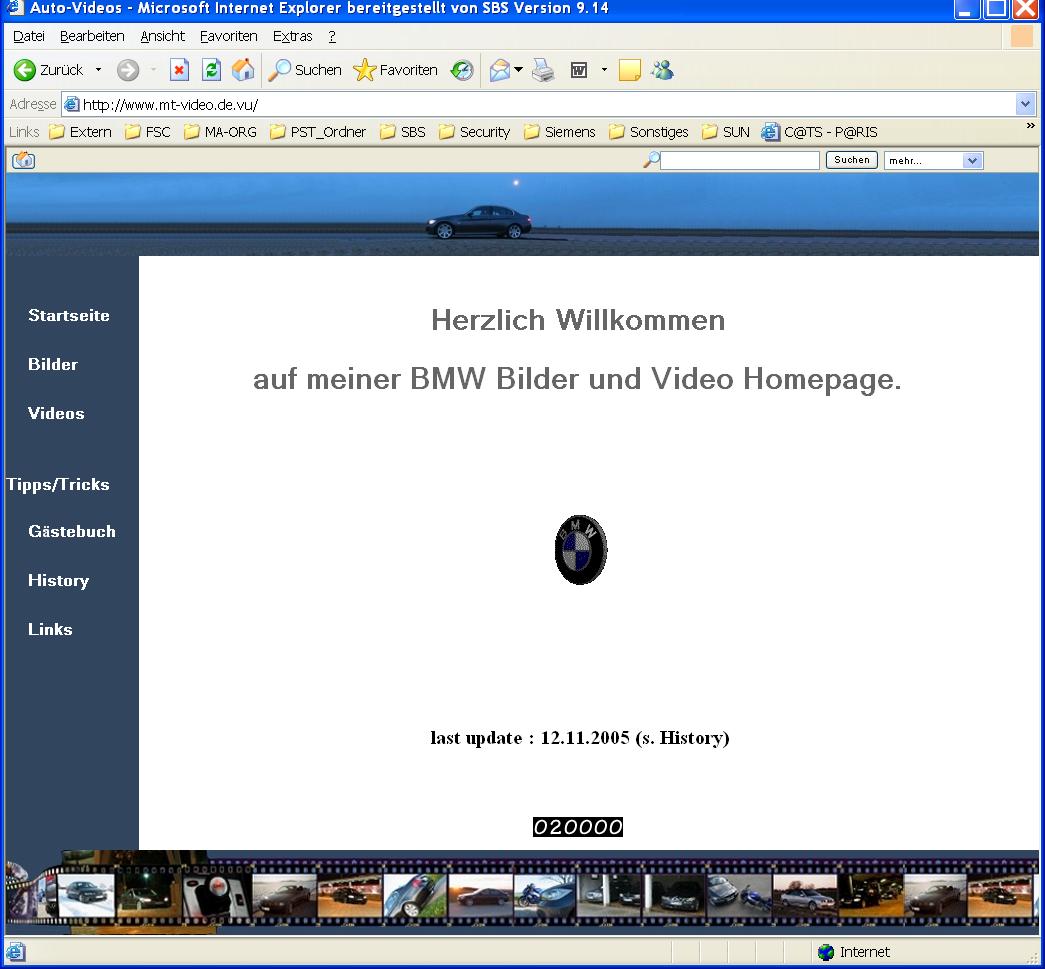The width and height of the screenshot is (1045, 969).
Task: Open the Messenger buddy icon
Action: (662, 69)
